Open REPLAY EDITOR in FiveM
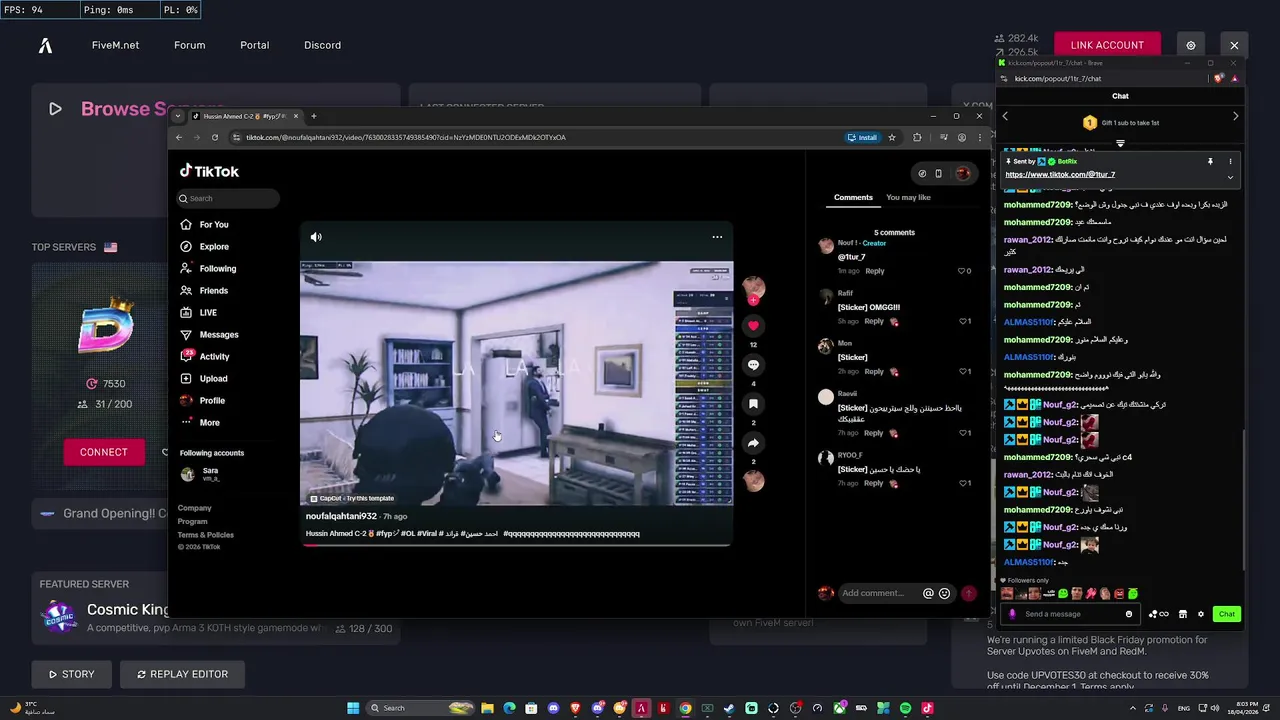1280x720 pixels. click(x=182, y=674)
